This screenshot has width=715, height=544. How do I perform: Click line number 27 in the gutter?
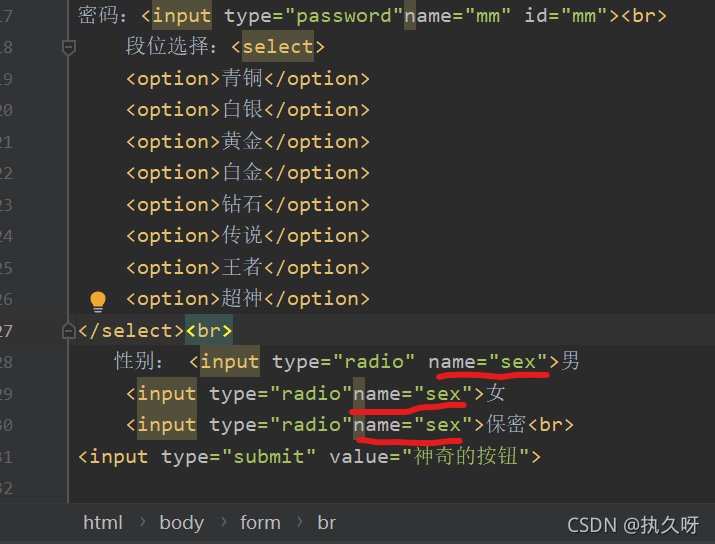coord(6,331)
